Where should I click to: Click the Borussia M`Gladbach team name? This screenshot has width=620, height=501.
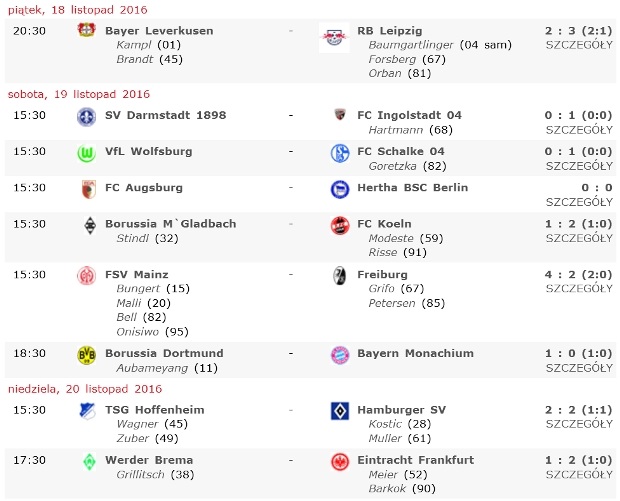tap(170, 224)
